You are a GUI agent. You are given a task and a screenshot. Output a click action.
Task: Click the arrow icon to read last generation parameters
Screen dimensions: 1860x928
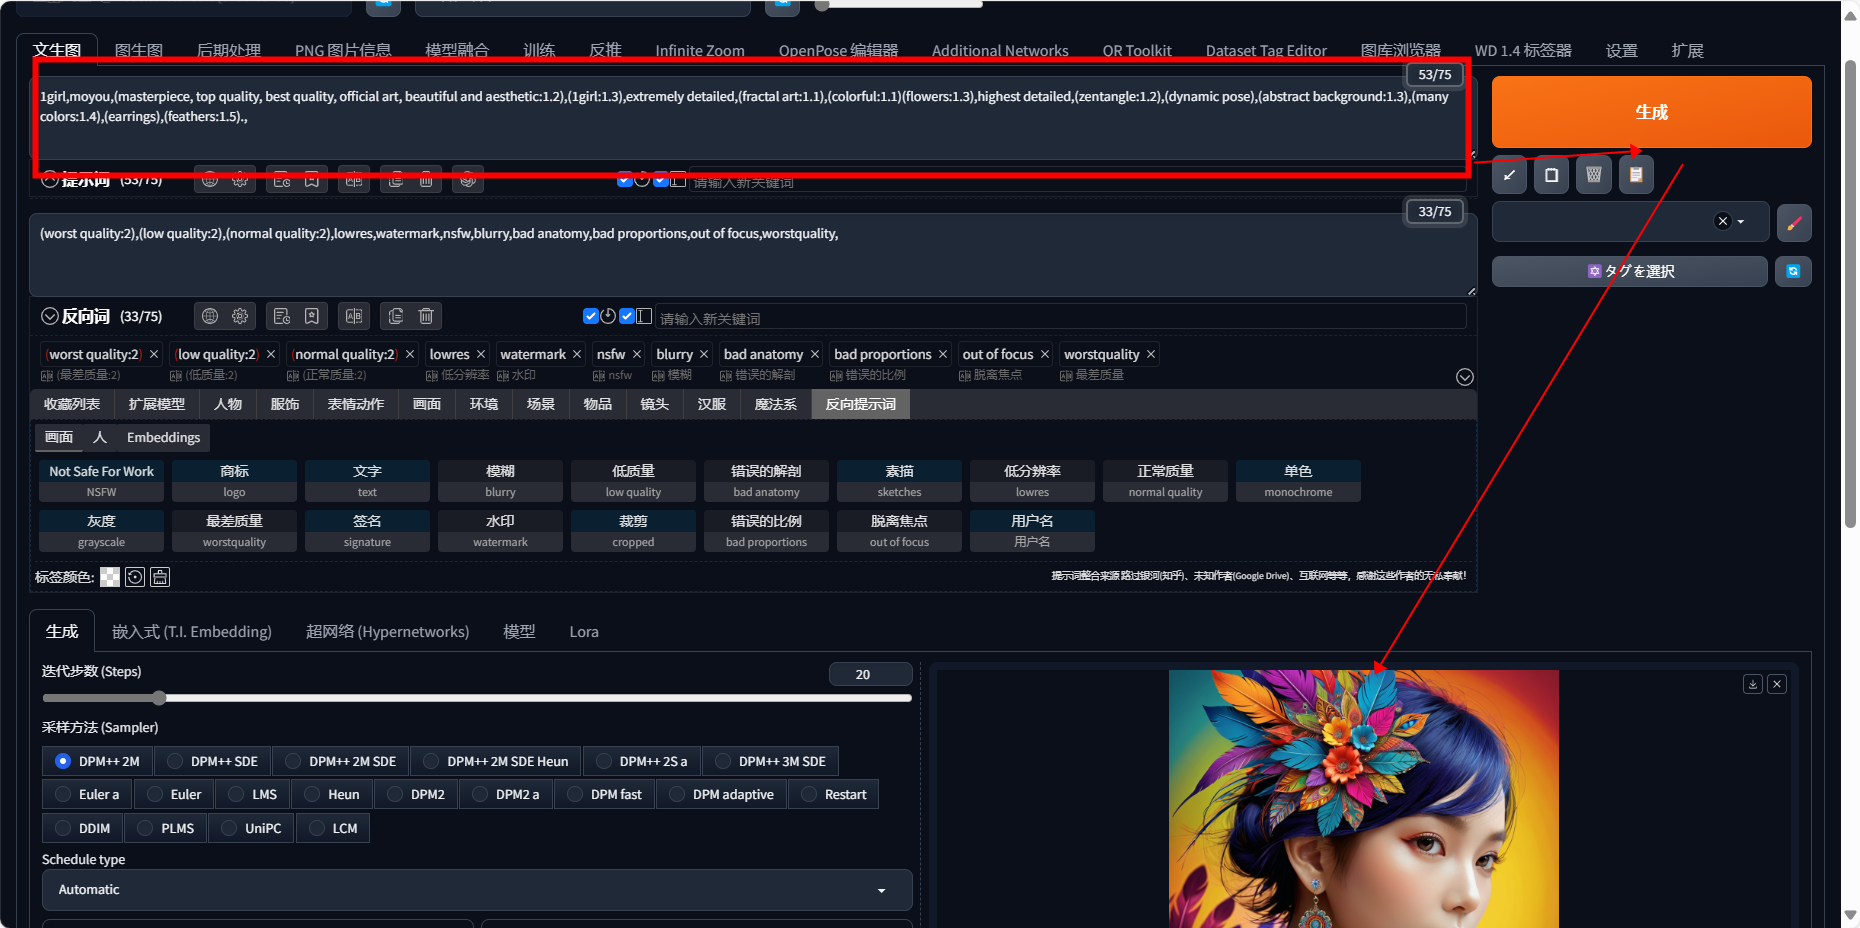click(1509, 175)
